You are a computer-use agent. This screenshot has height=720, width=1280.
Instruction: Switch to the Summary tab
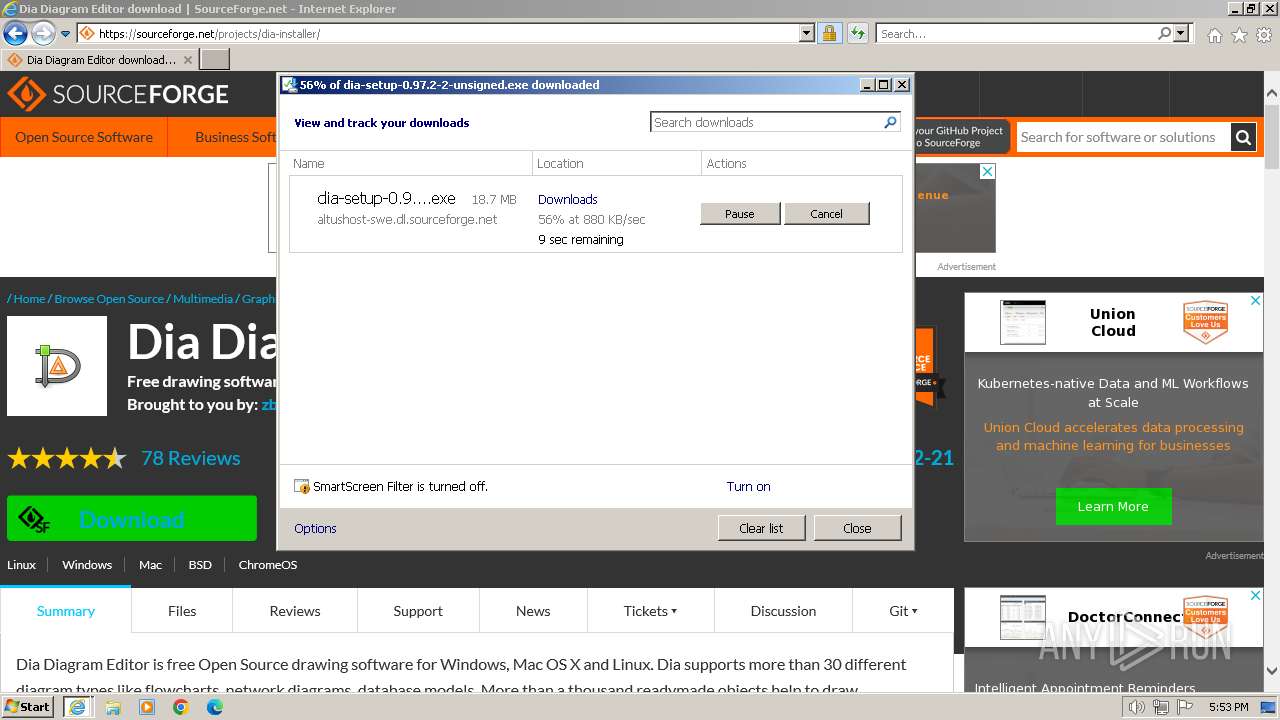click(x=66, y=610)
